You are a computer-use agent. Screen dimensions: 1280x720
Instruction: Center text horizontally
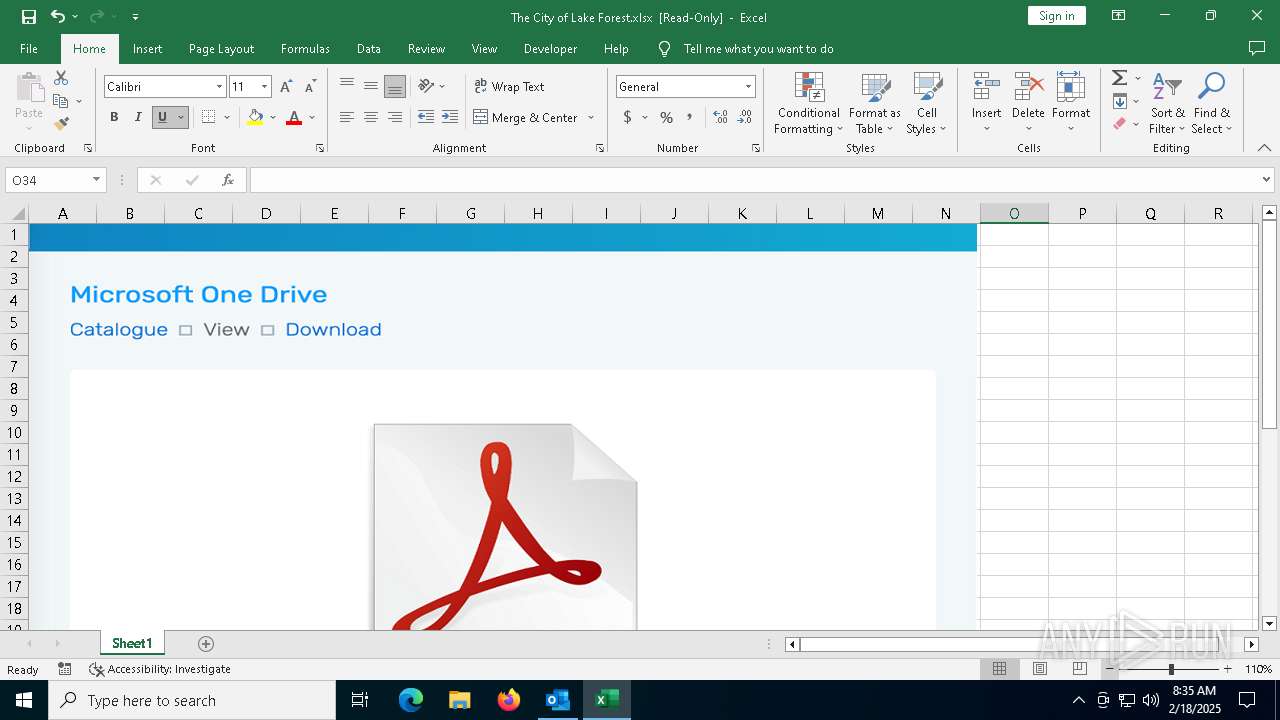point(371,117)
